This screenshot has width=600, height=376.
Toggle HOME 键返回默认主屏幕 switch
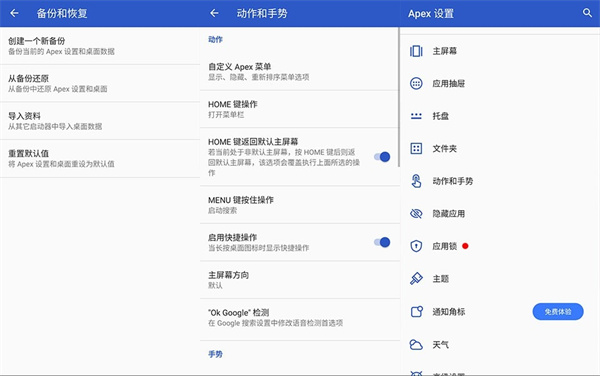(x=382, y=157)
